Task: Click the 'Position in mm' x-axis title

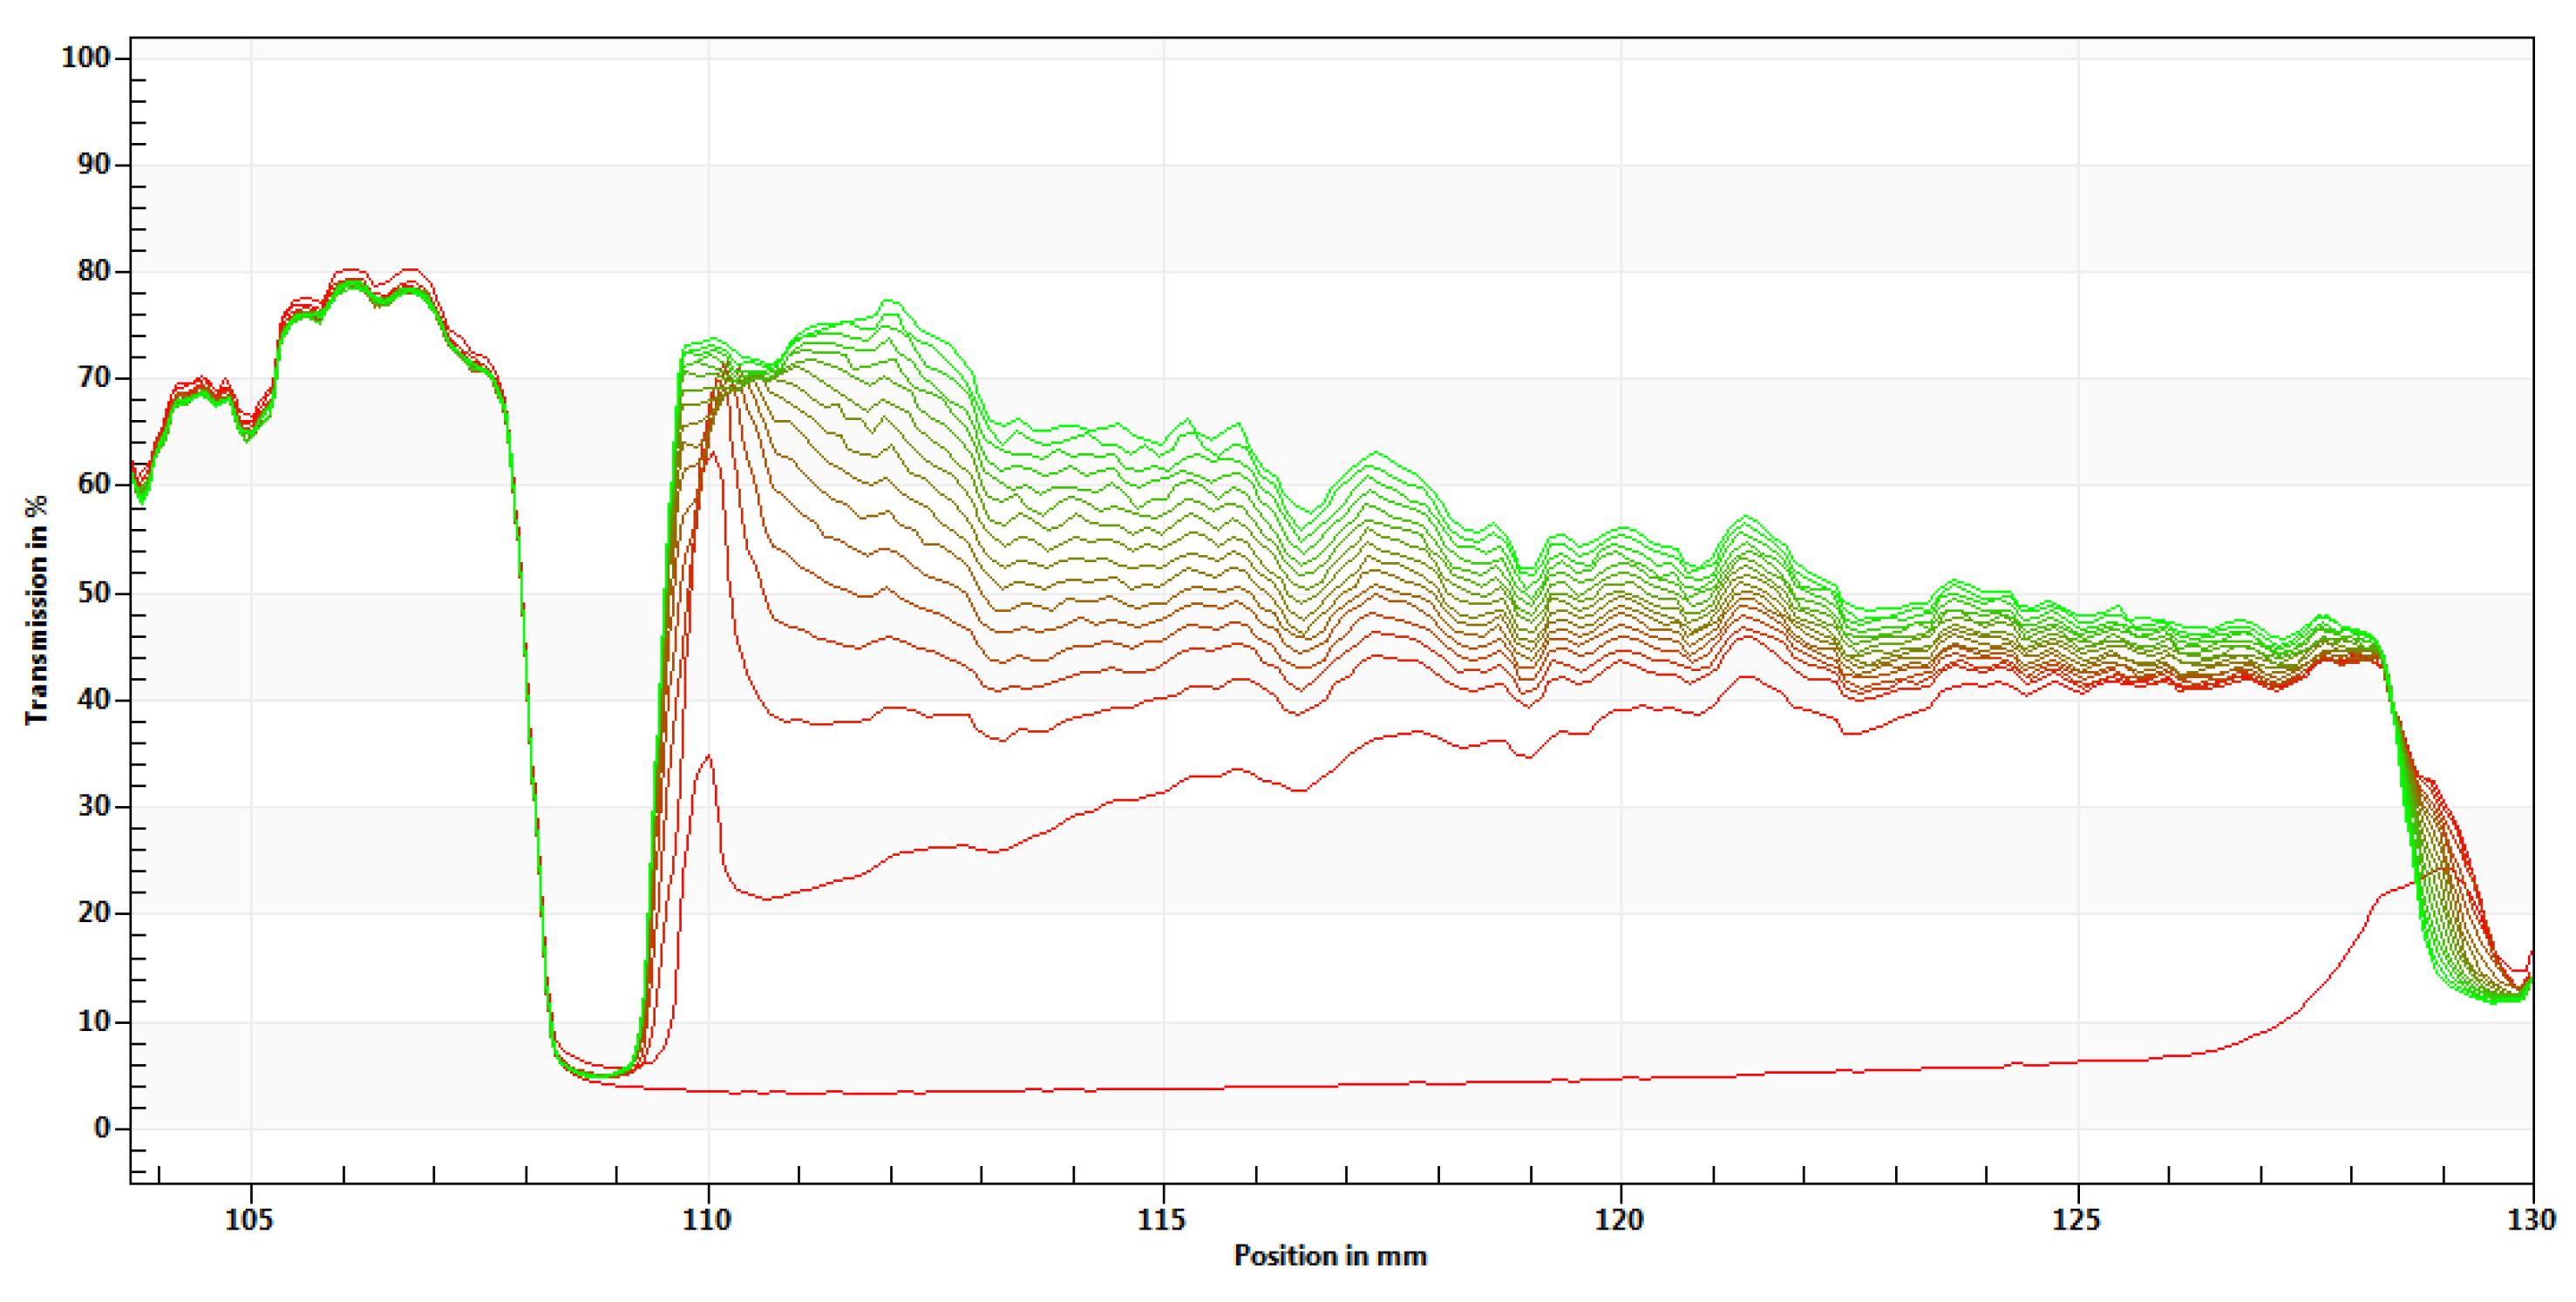Action: pyautogui.click(x=1330, y=1256)
